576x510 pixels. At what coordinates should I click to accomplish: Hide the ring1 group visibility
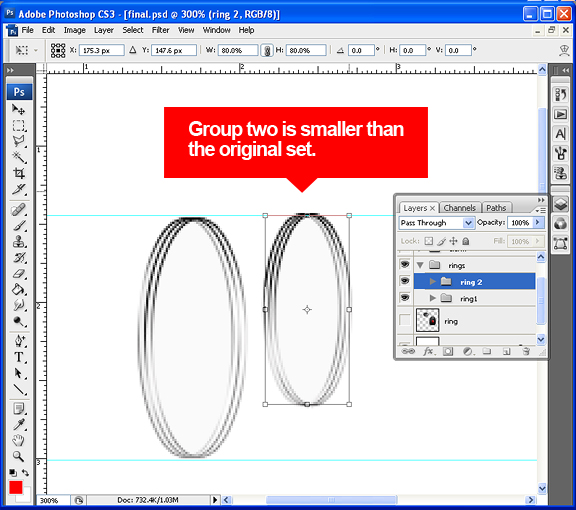pos(405,297)
